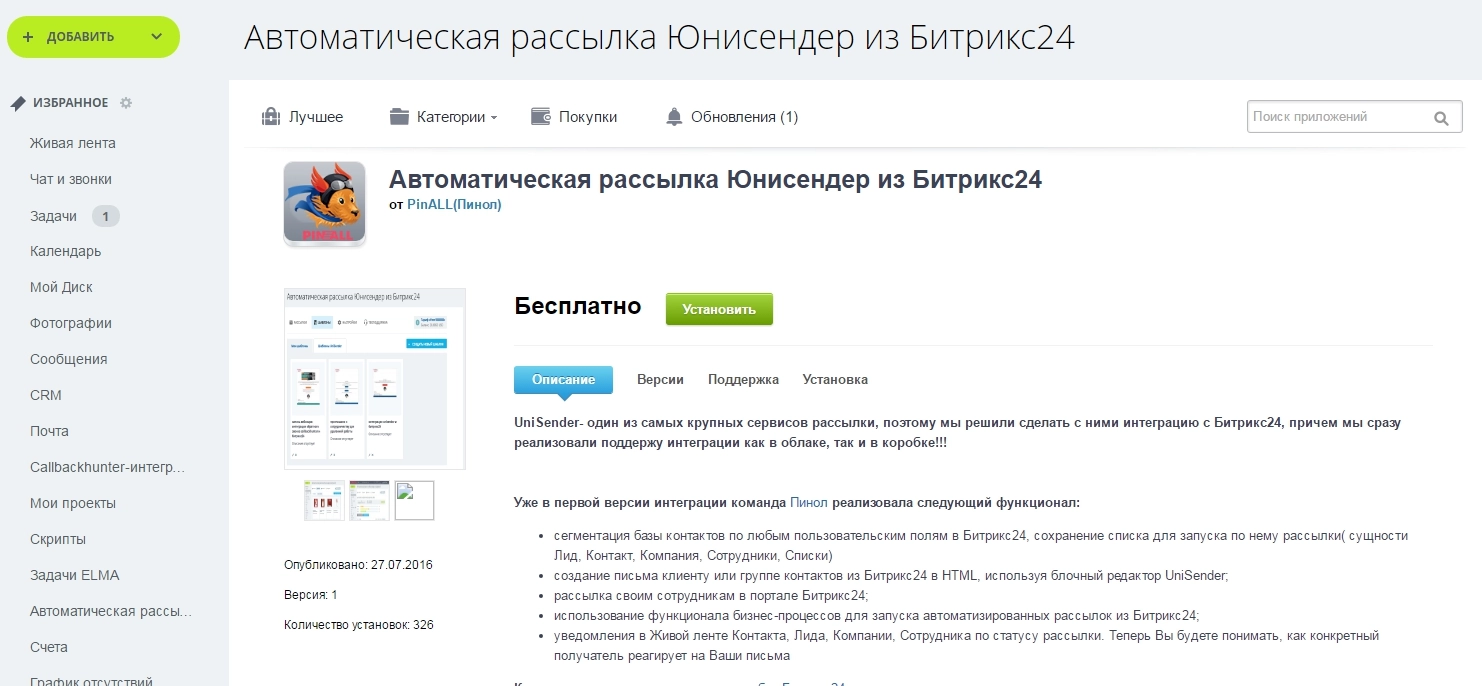Click the Поиск приложений search field
1482x686 pixels.
click(1335, 117)
